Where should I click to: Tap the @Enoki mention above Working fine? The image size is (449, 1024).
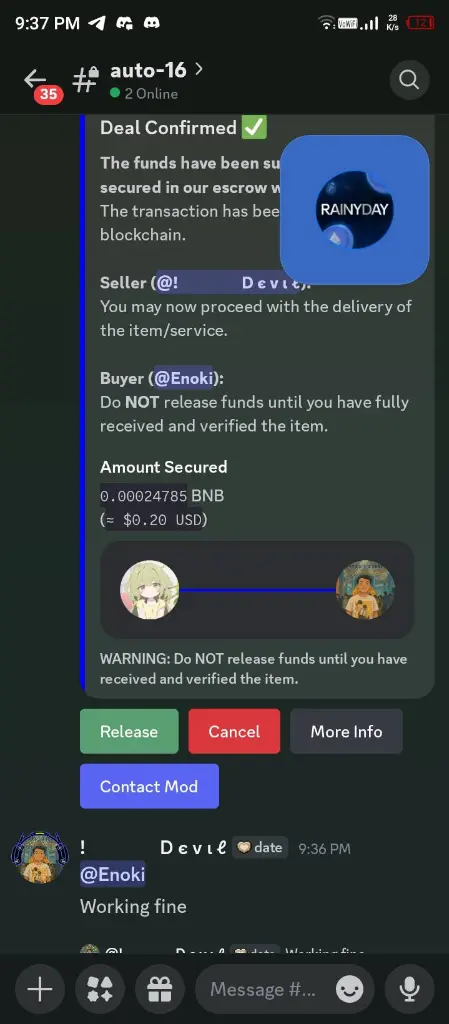coord(112,874)
